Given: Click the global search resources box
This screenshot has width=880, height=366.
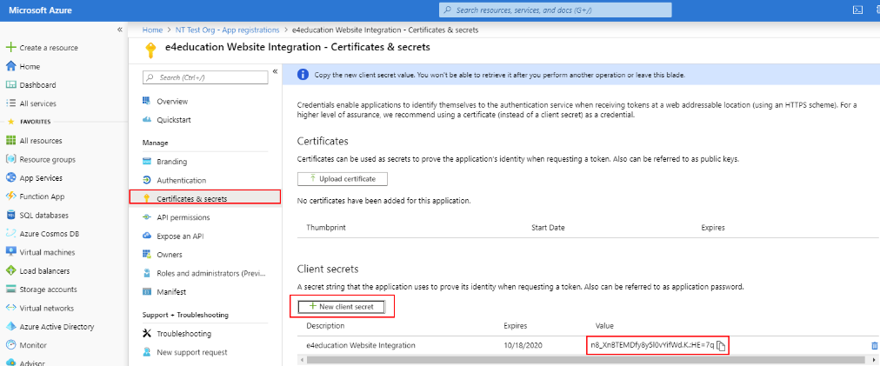Looking at the screenshot, I should pyautogui.click(x=555, y=10).
